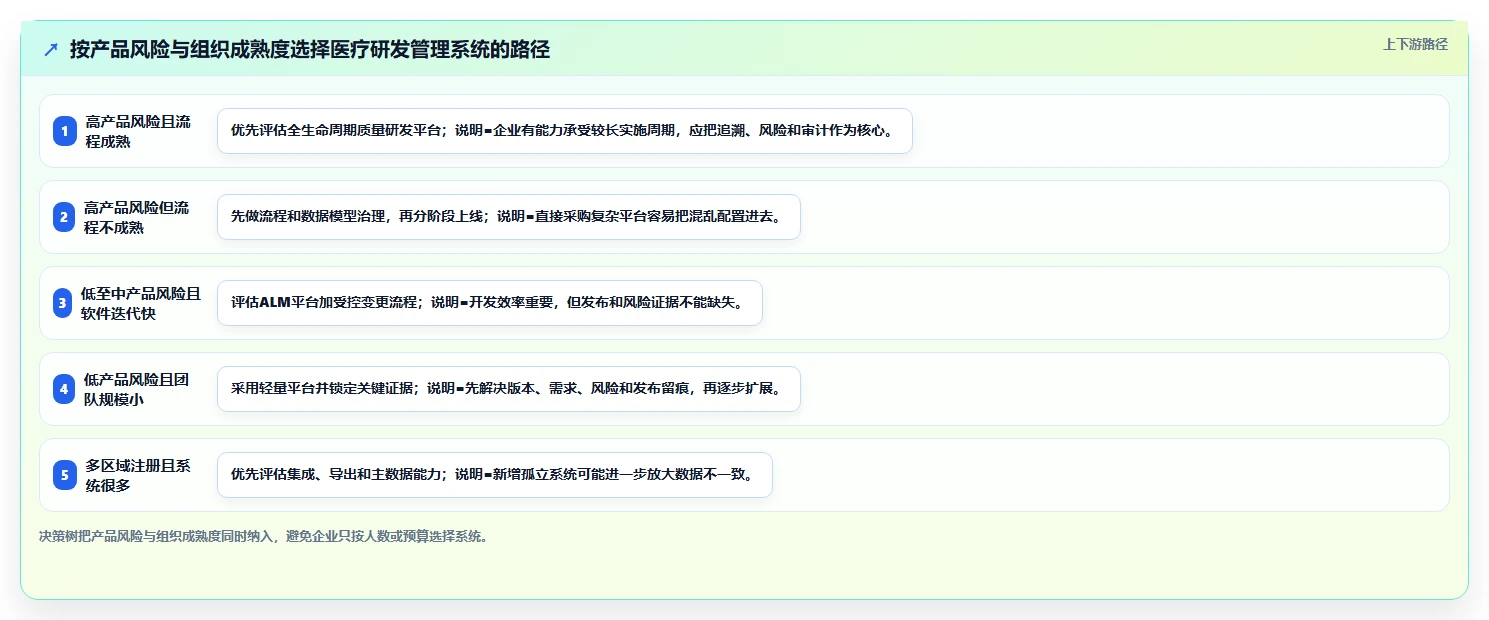
Task: Click the title 按产品风险与组织成熟度选择医疗研发管理系统的路径
Action: 310,50
